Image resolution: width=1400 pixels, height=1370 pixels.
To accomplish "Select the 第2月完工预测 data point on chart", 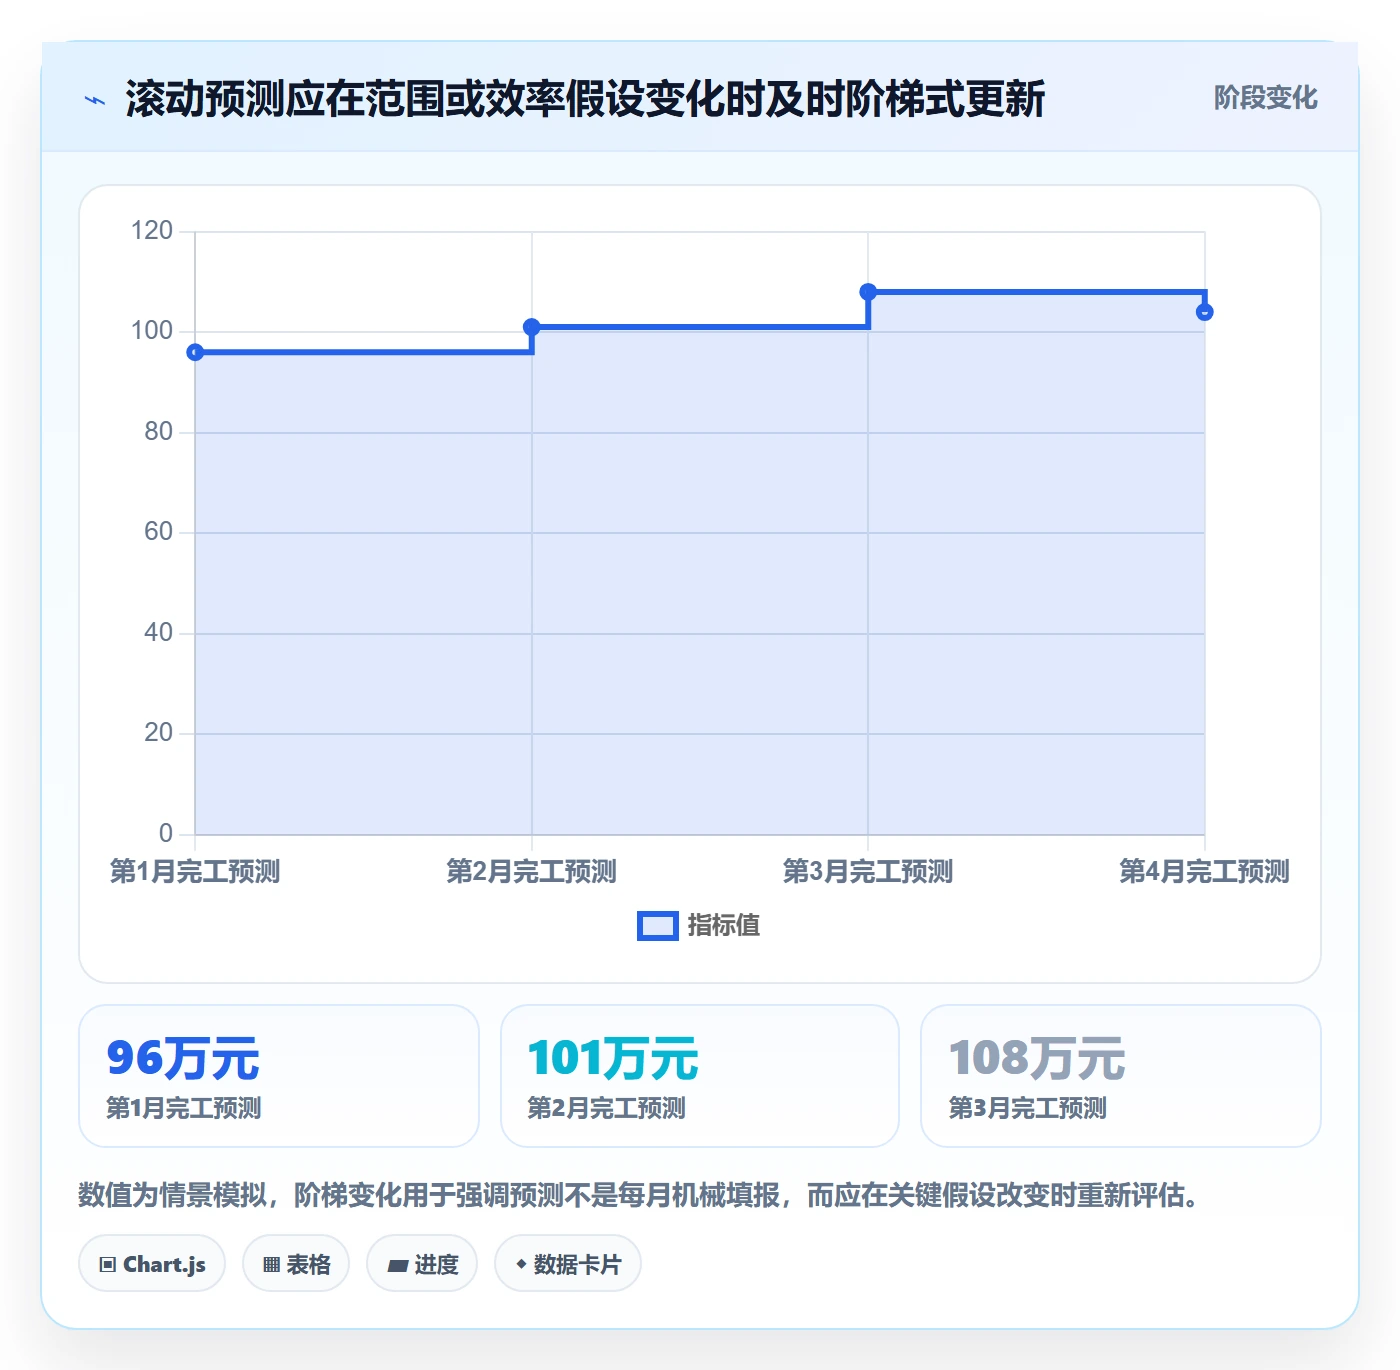I will (x=532, y=327).
